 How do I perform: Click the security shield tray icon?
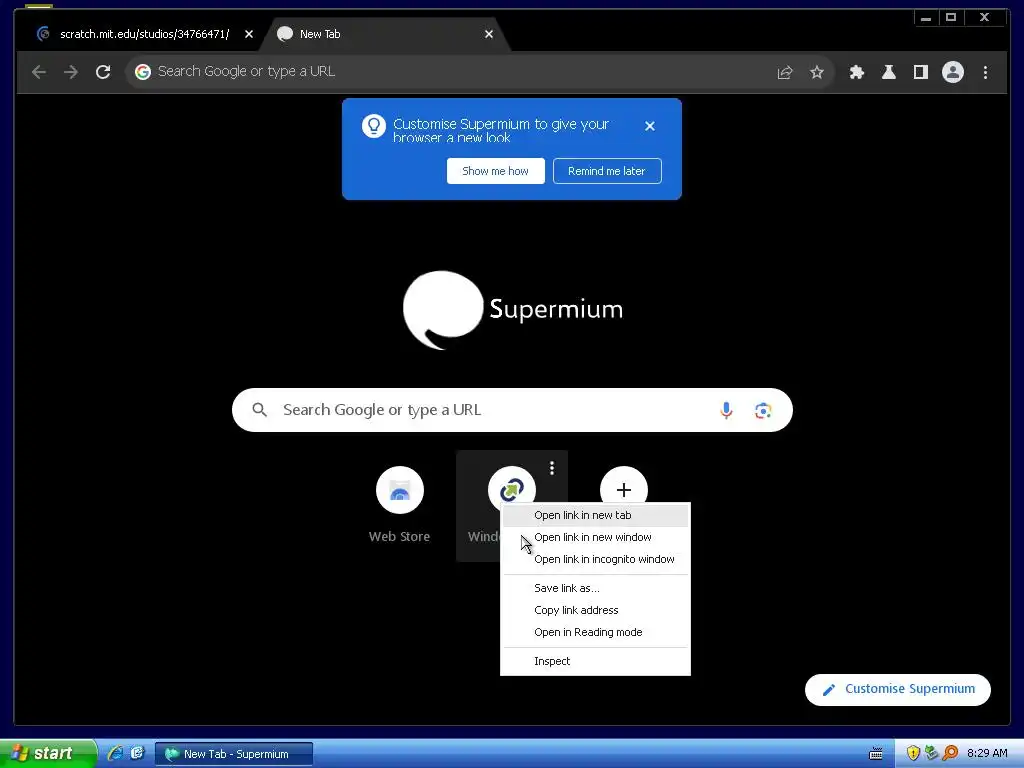pyautogui.click(x=913, y=754)
